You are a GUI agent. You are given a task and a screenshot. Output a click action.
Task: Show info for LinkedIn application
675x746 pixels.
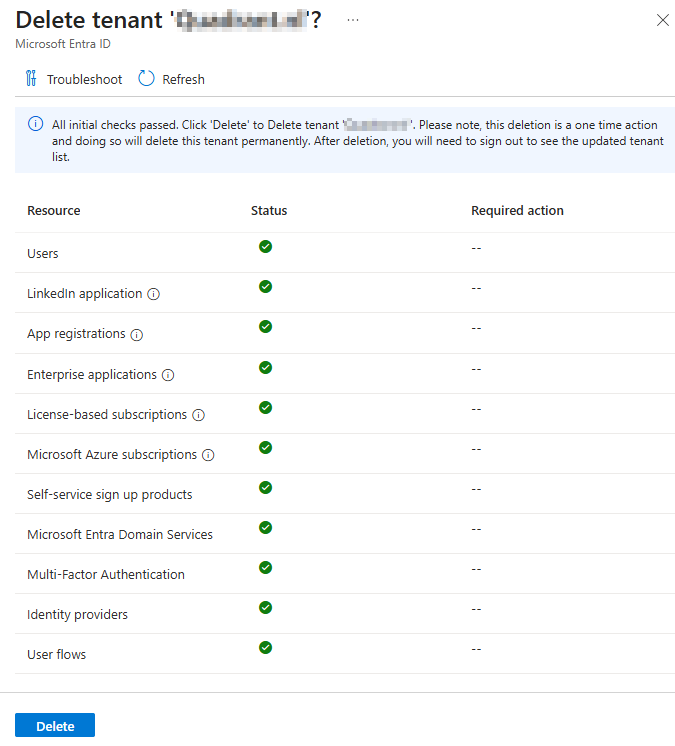pos(153,294)
